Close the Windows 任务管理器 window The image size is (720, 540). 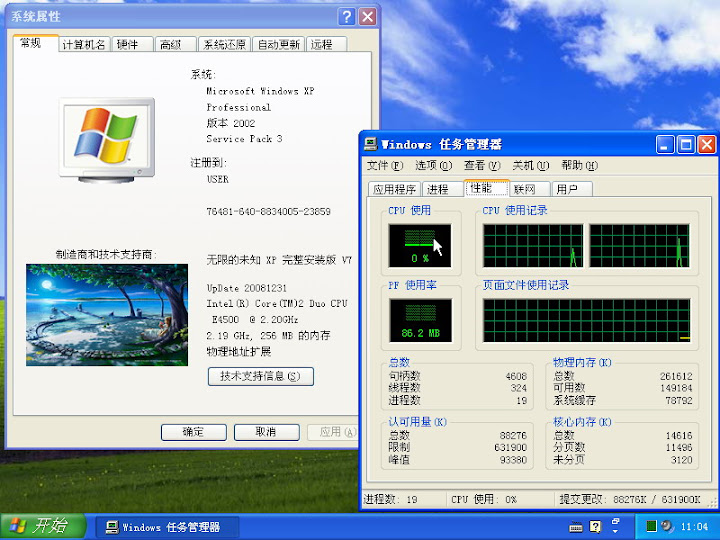tap(707, 145)
